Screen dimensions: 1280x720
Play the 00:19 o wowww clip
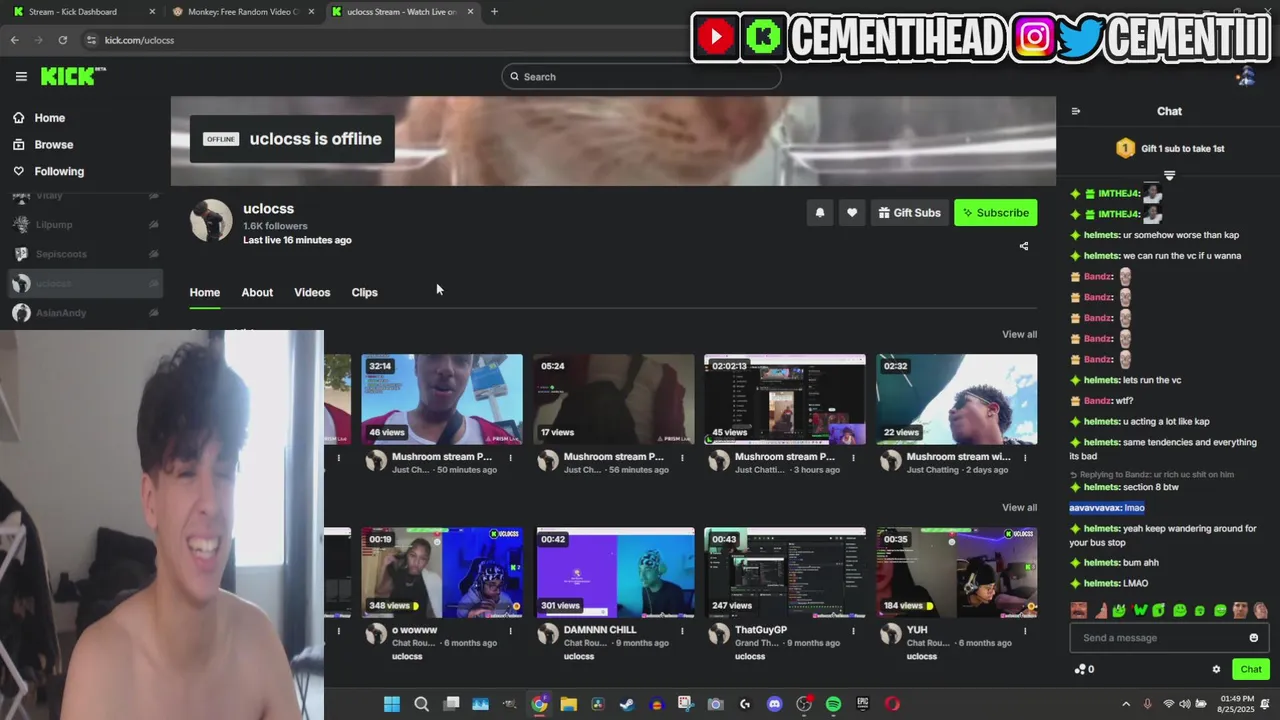click(442, 573)
